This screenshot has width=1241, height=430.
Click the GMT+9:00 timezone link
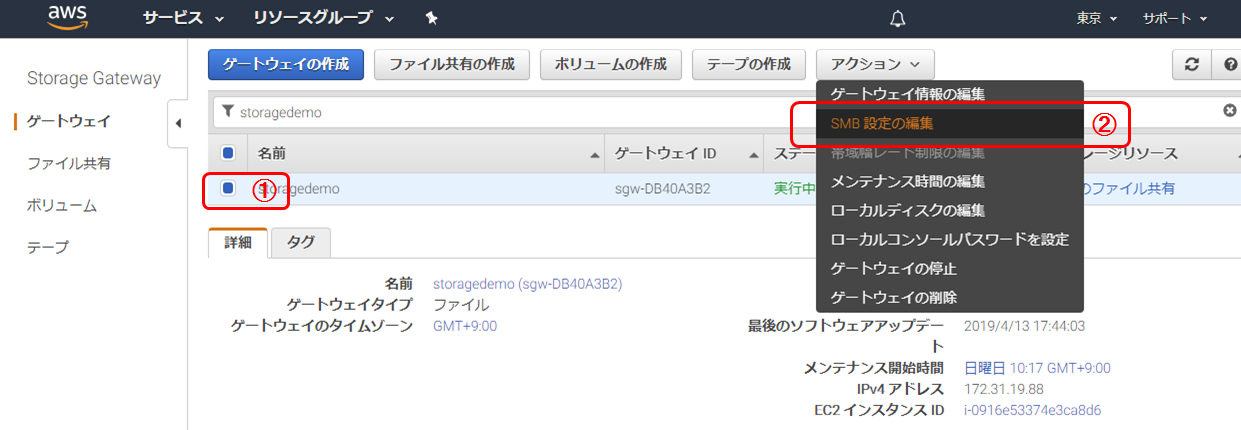click(465, 326)
